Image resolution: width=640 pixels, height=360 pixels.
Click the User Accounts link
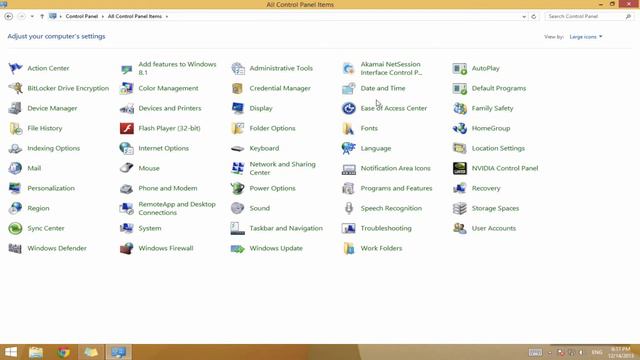pos(494,228)
